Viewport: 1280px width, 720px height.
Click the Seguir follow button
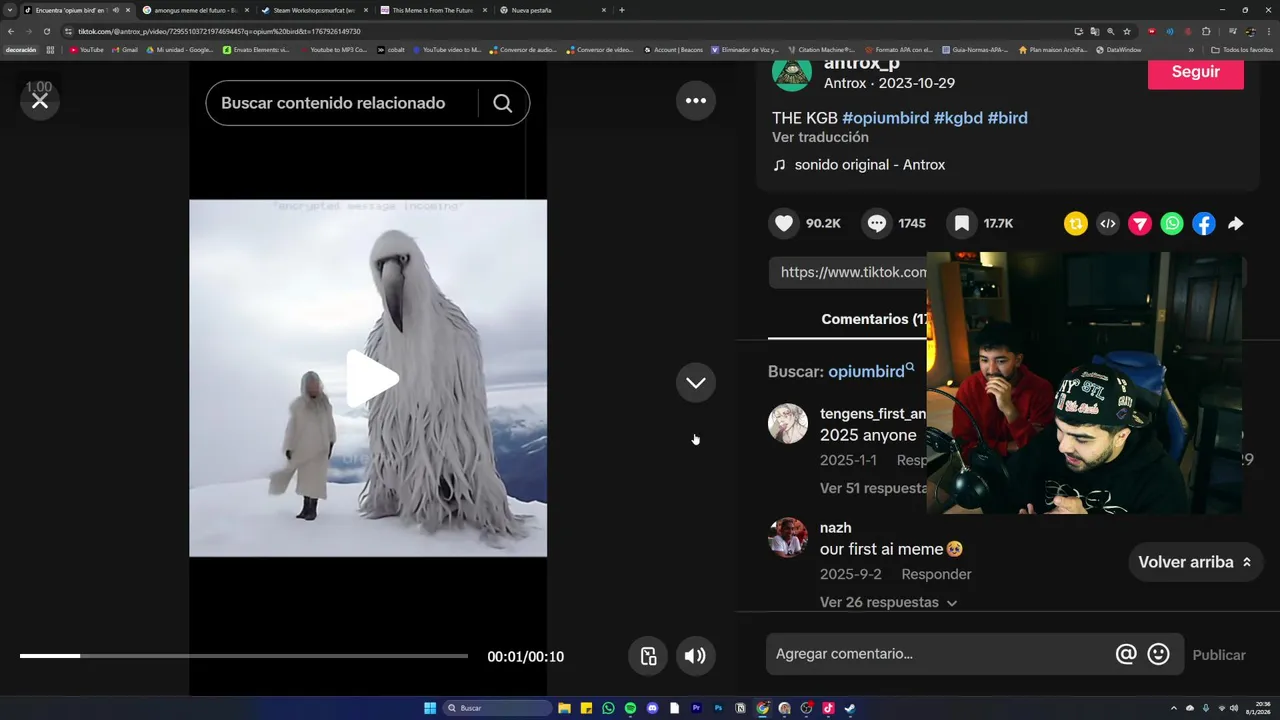click(1196, 72)
